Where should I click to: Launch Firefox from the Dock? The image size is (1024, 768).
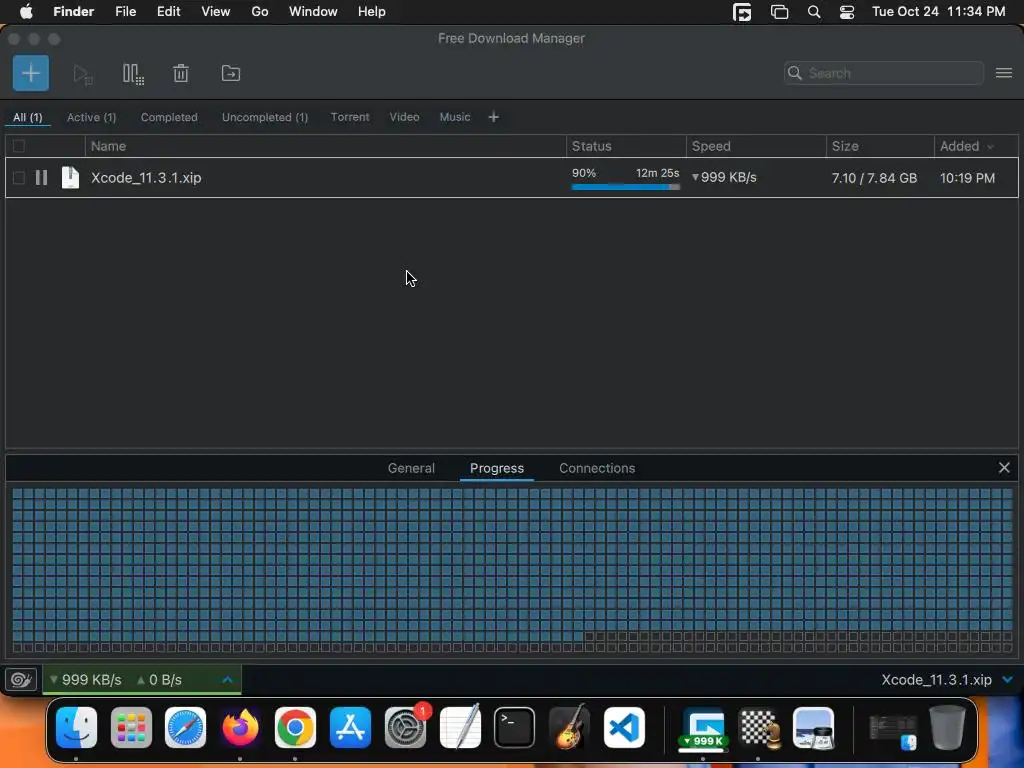(240, 728)
